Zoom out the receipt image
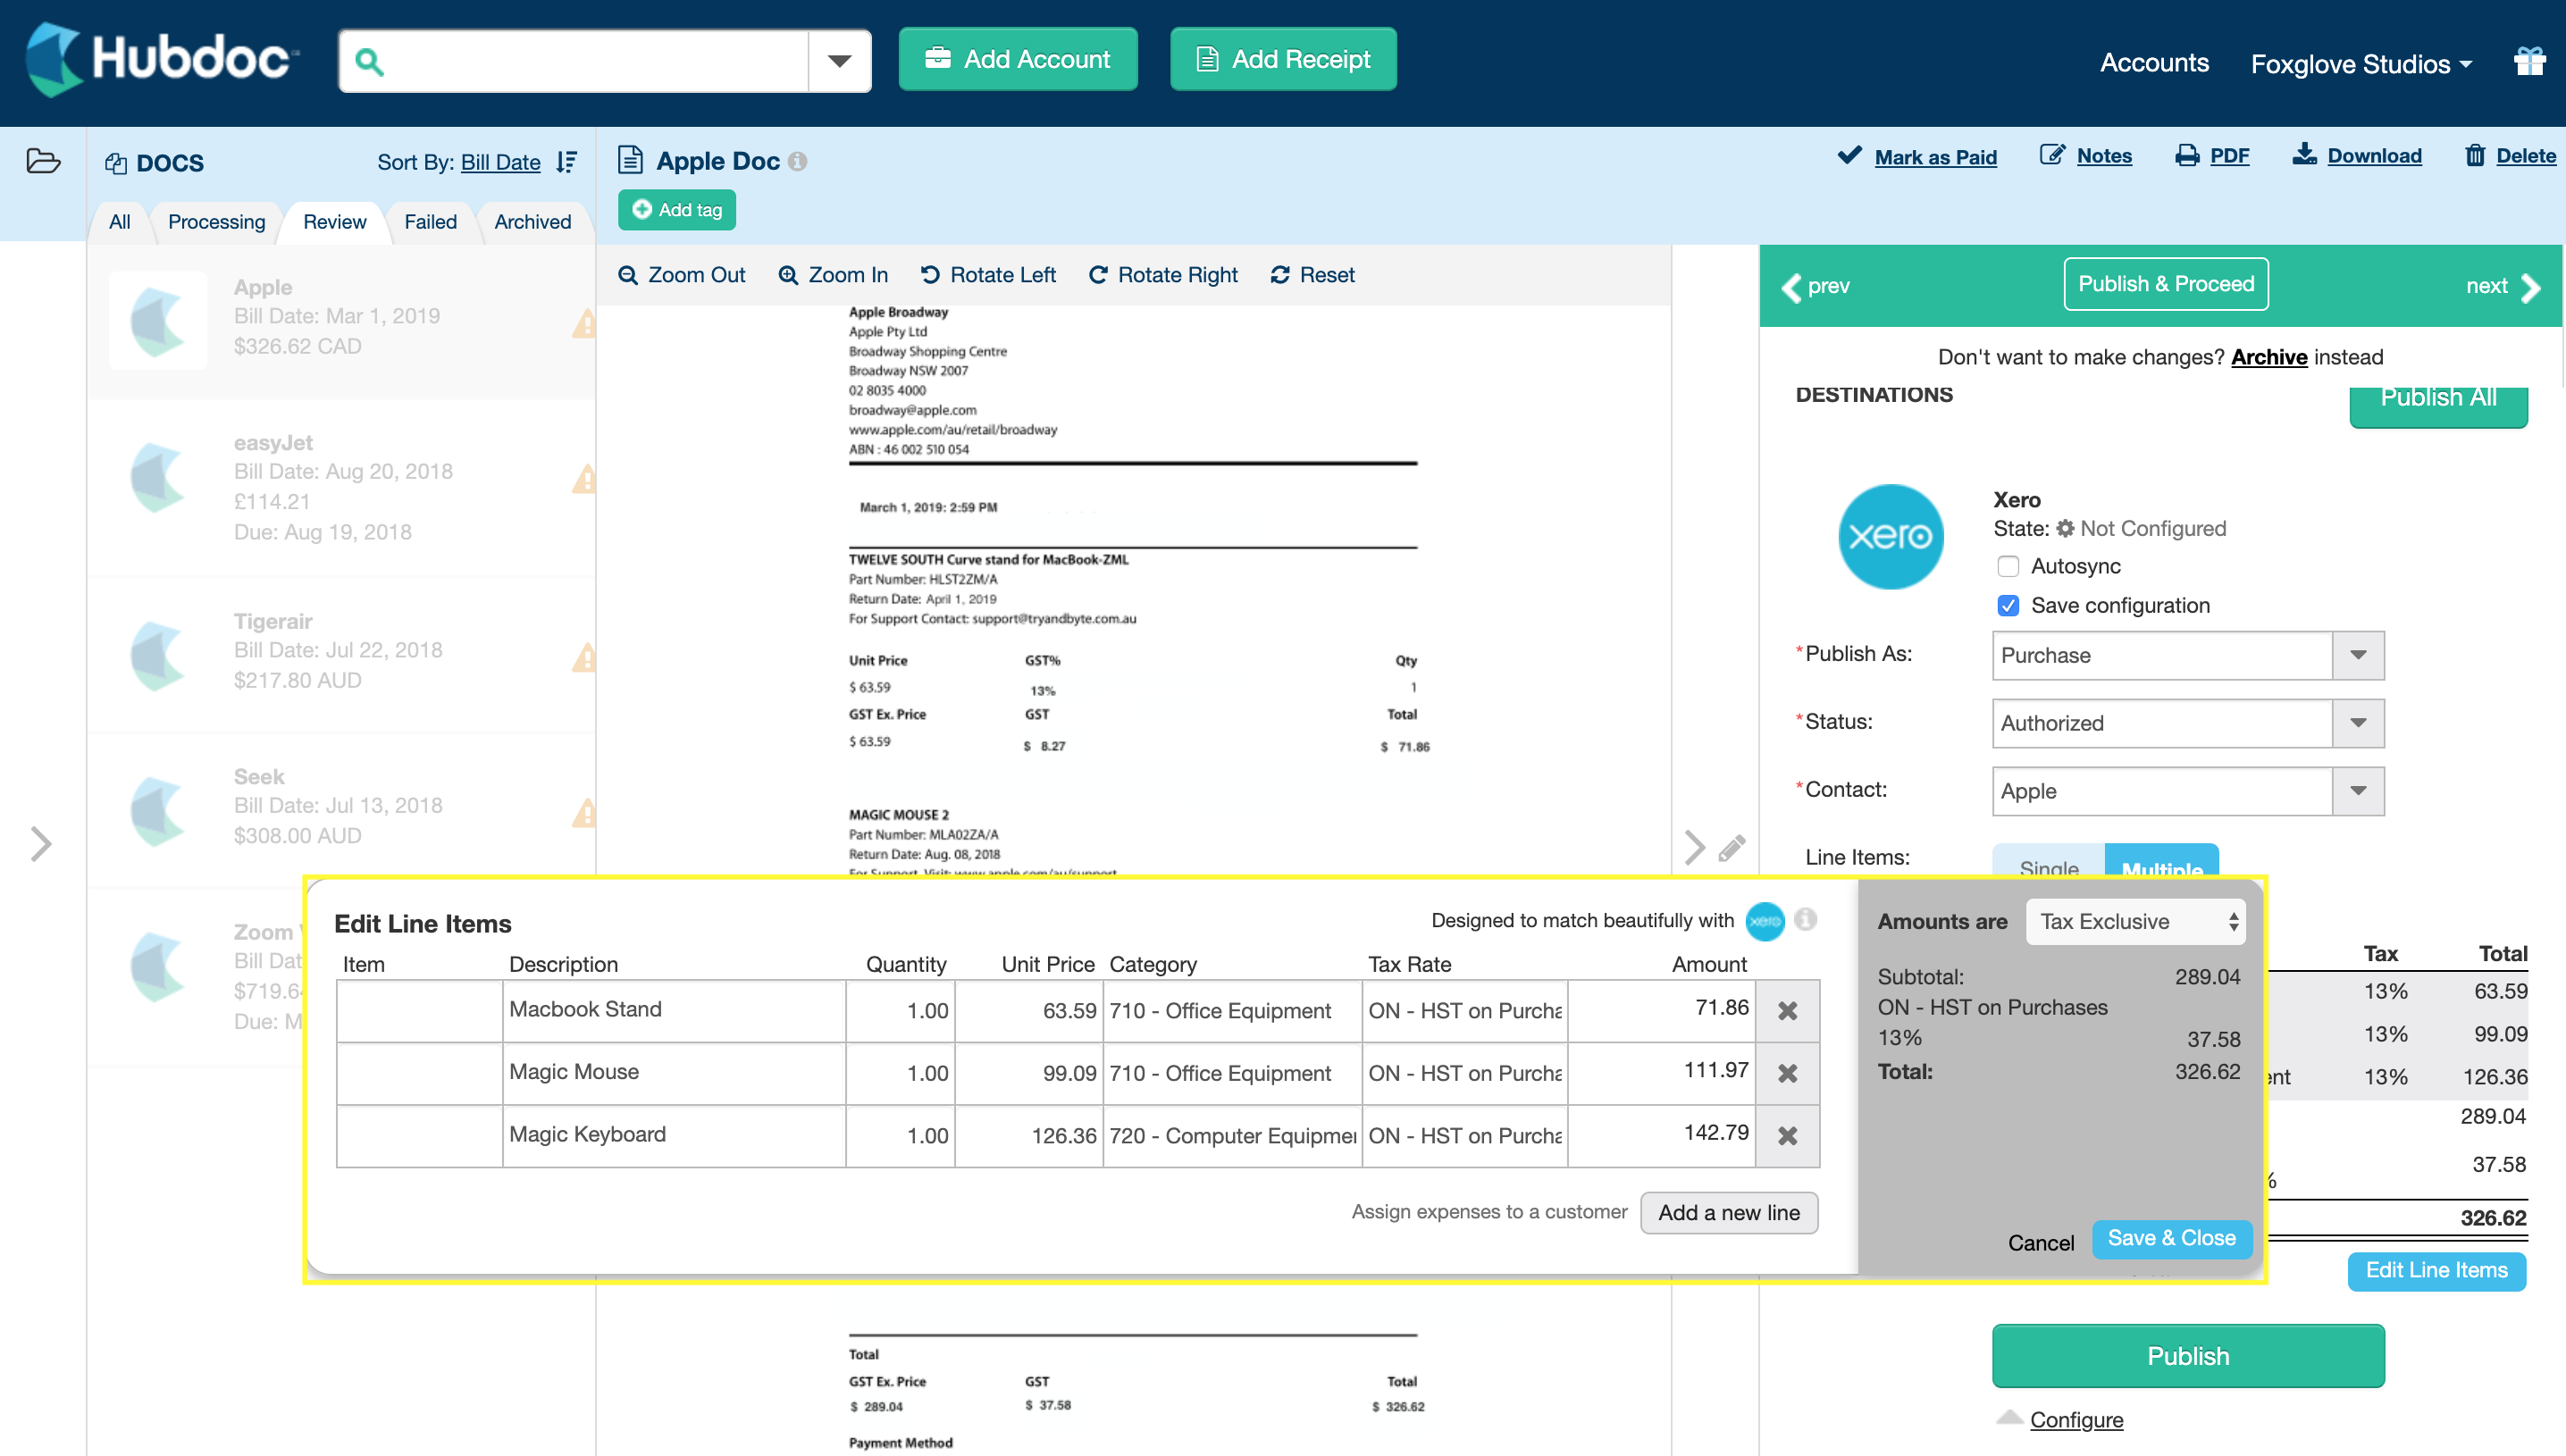2566x1456 pixels. pos(682,275)
